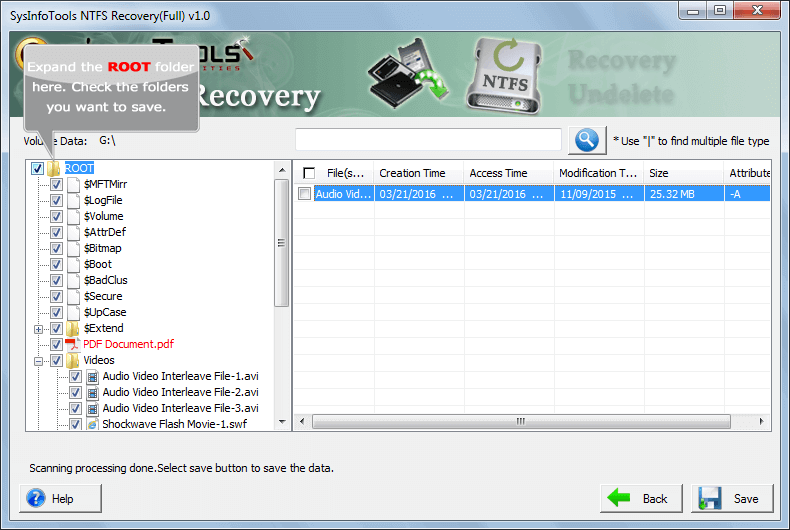Select the ROOT tree item label
This screenshot has width=790, height=530.
[79, 168]
